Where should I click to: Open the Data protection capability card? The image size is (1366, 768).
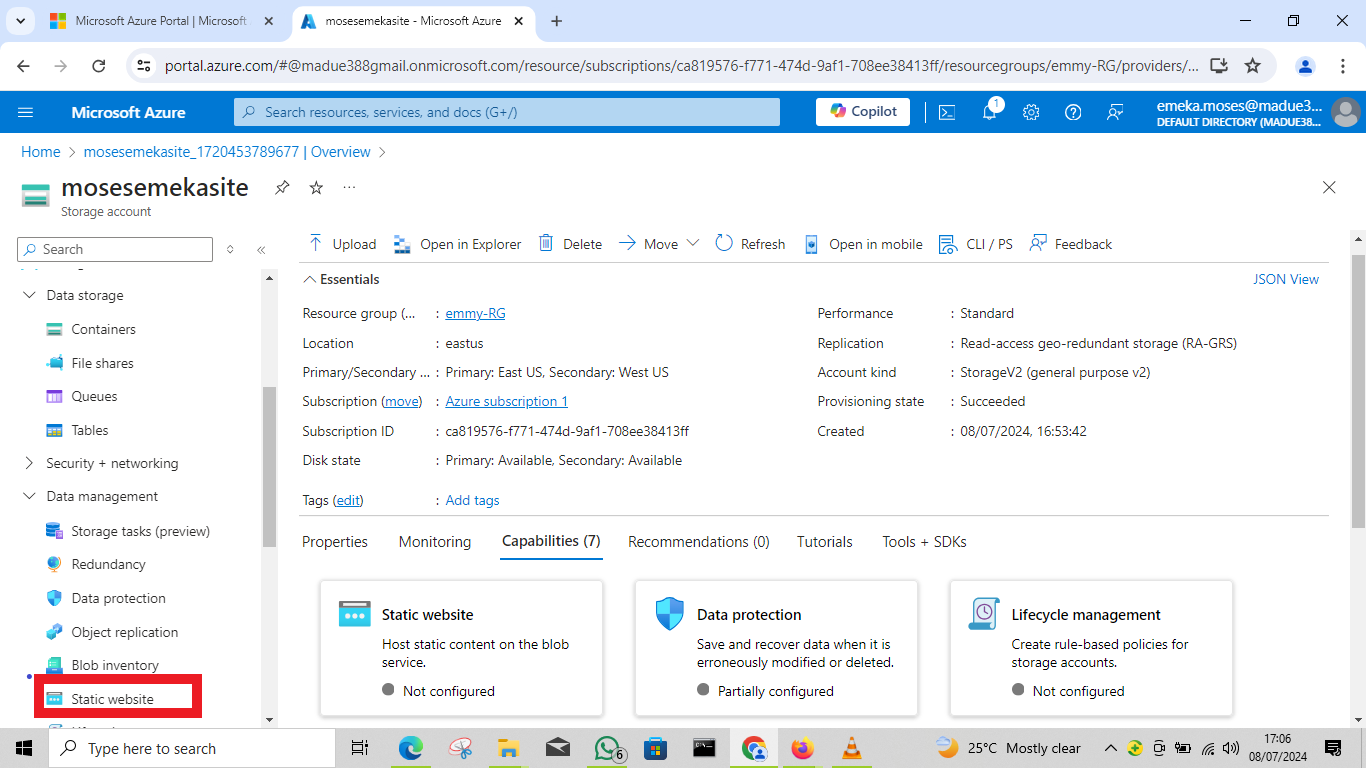tap(776, 648)
